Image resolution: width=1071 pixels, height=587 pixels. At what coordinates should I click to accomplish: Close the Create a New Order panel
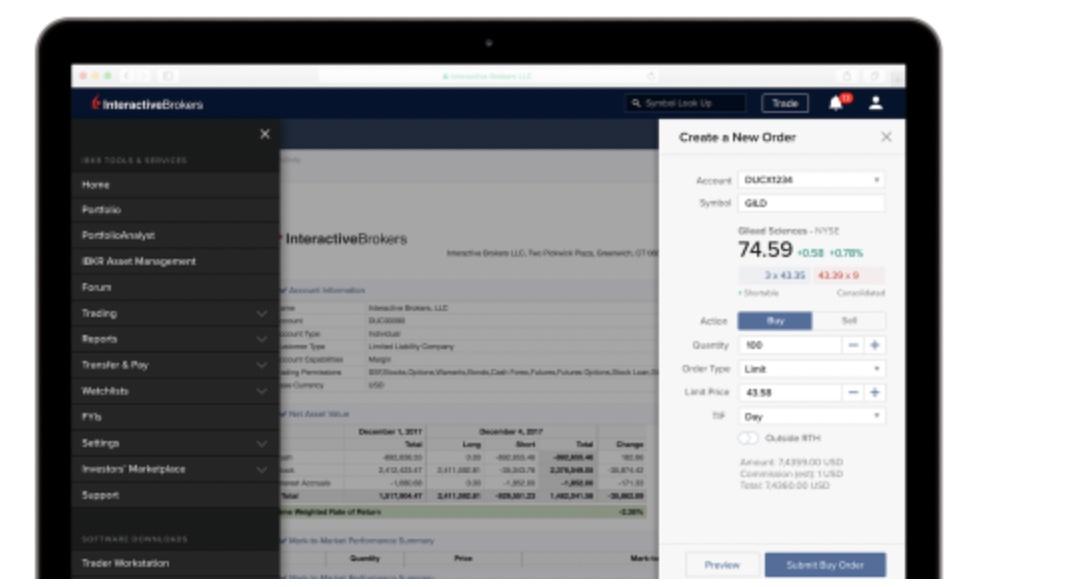(x=886, y=137)
